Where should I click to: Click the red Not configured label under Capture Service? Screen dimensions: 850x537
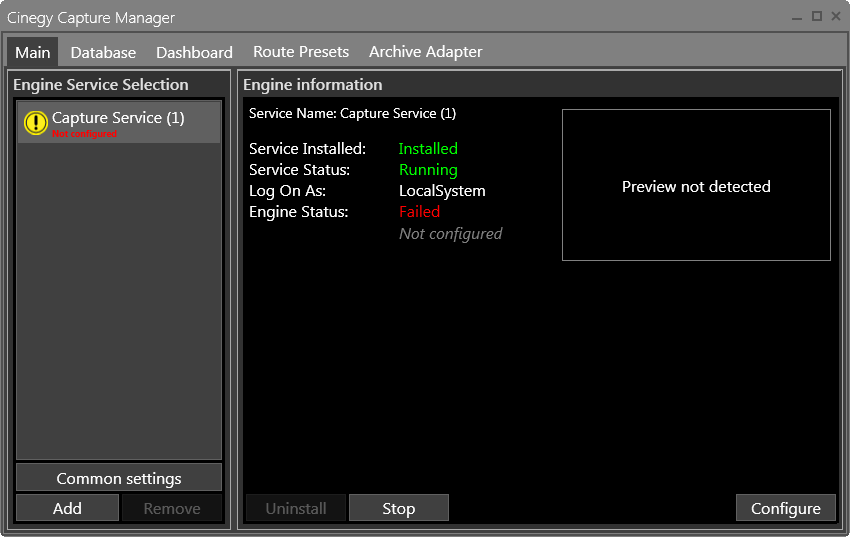pyautogui.click(x=84, y=134)
